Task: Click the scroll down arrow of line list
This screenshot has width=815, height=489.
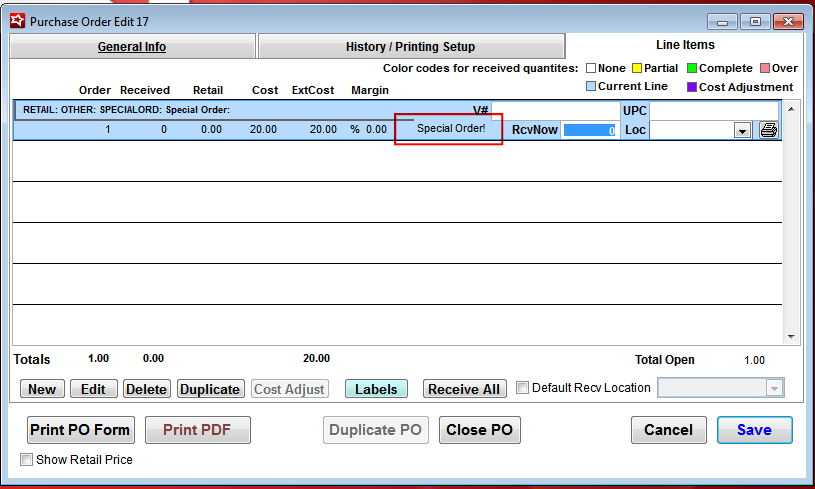Action: (791, 337)
